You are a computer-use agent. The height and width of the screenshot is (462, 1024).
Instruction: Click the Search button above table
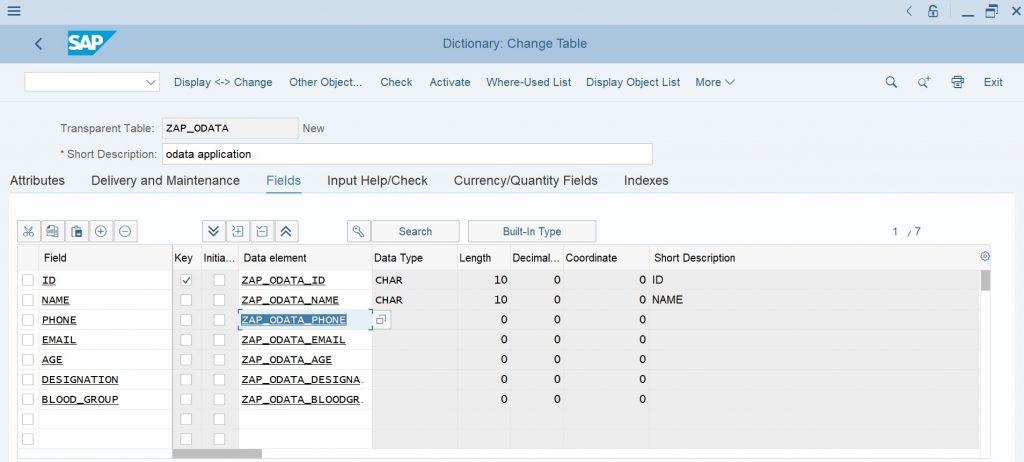[x=415, y=231]
